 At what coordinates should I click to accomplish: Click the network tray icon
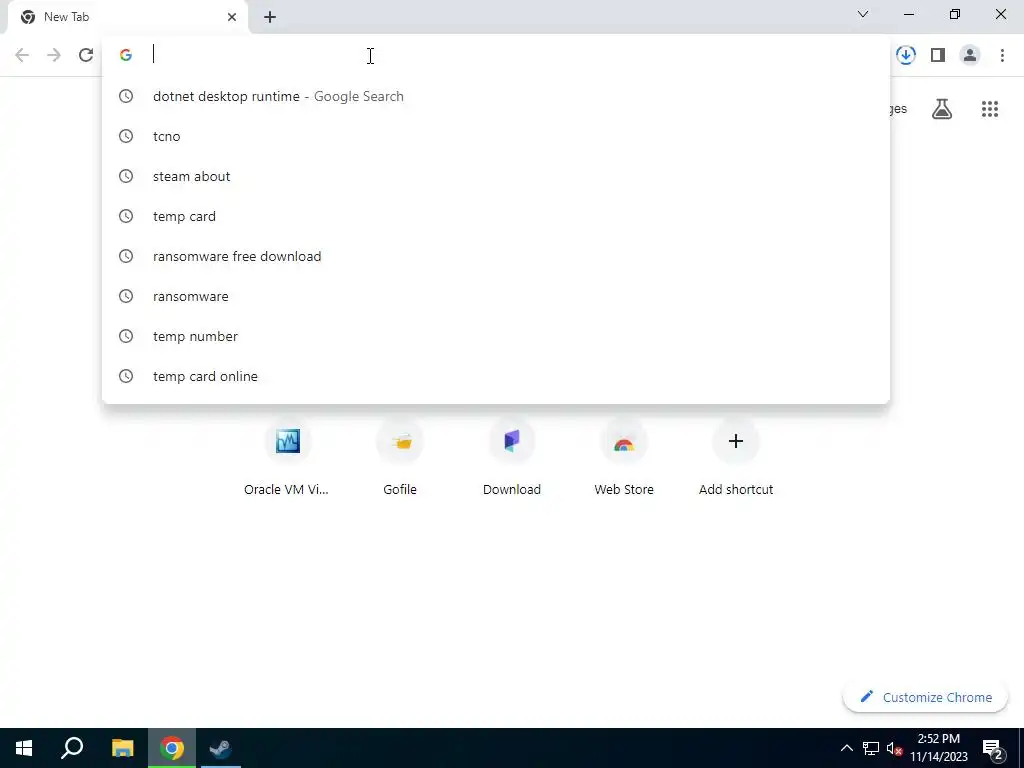coord(871,748)
